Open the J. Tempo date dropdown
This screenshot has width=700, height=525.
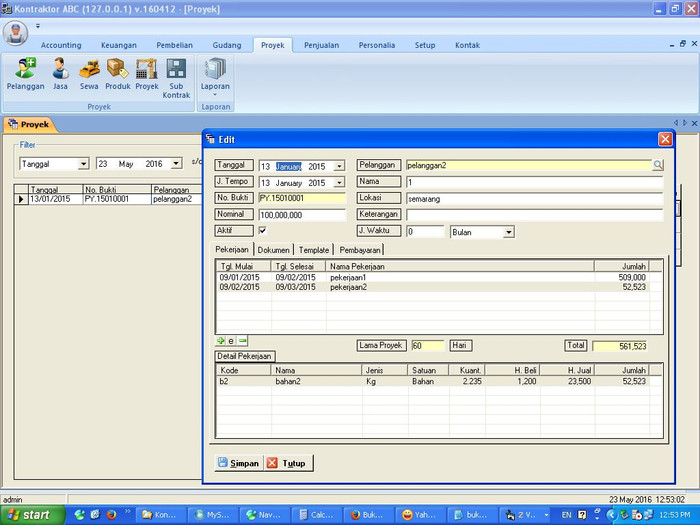339,183
